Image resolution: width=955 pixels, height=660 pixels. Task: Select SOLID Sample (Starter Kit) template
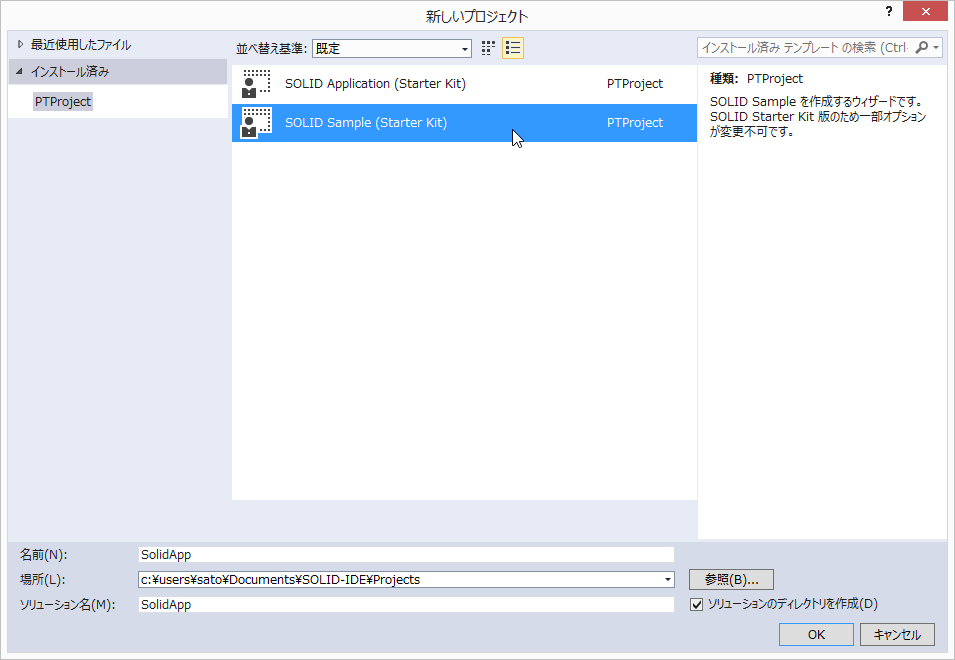coord(366,123)
